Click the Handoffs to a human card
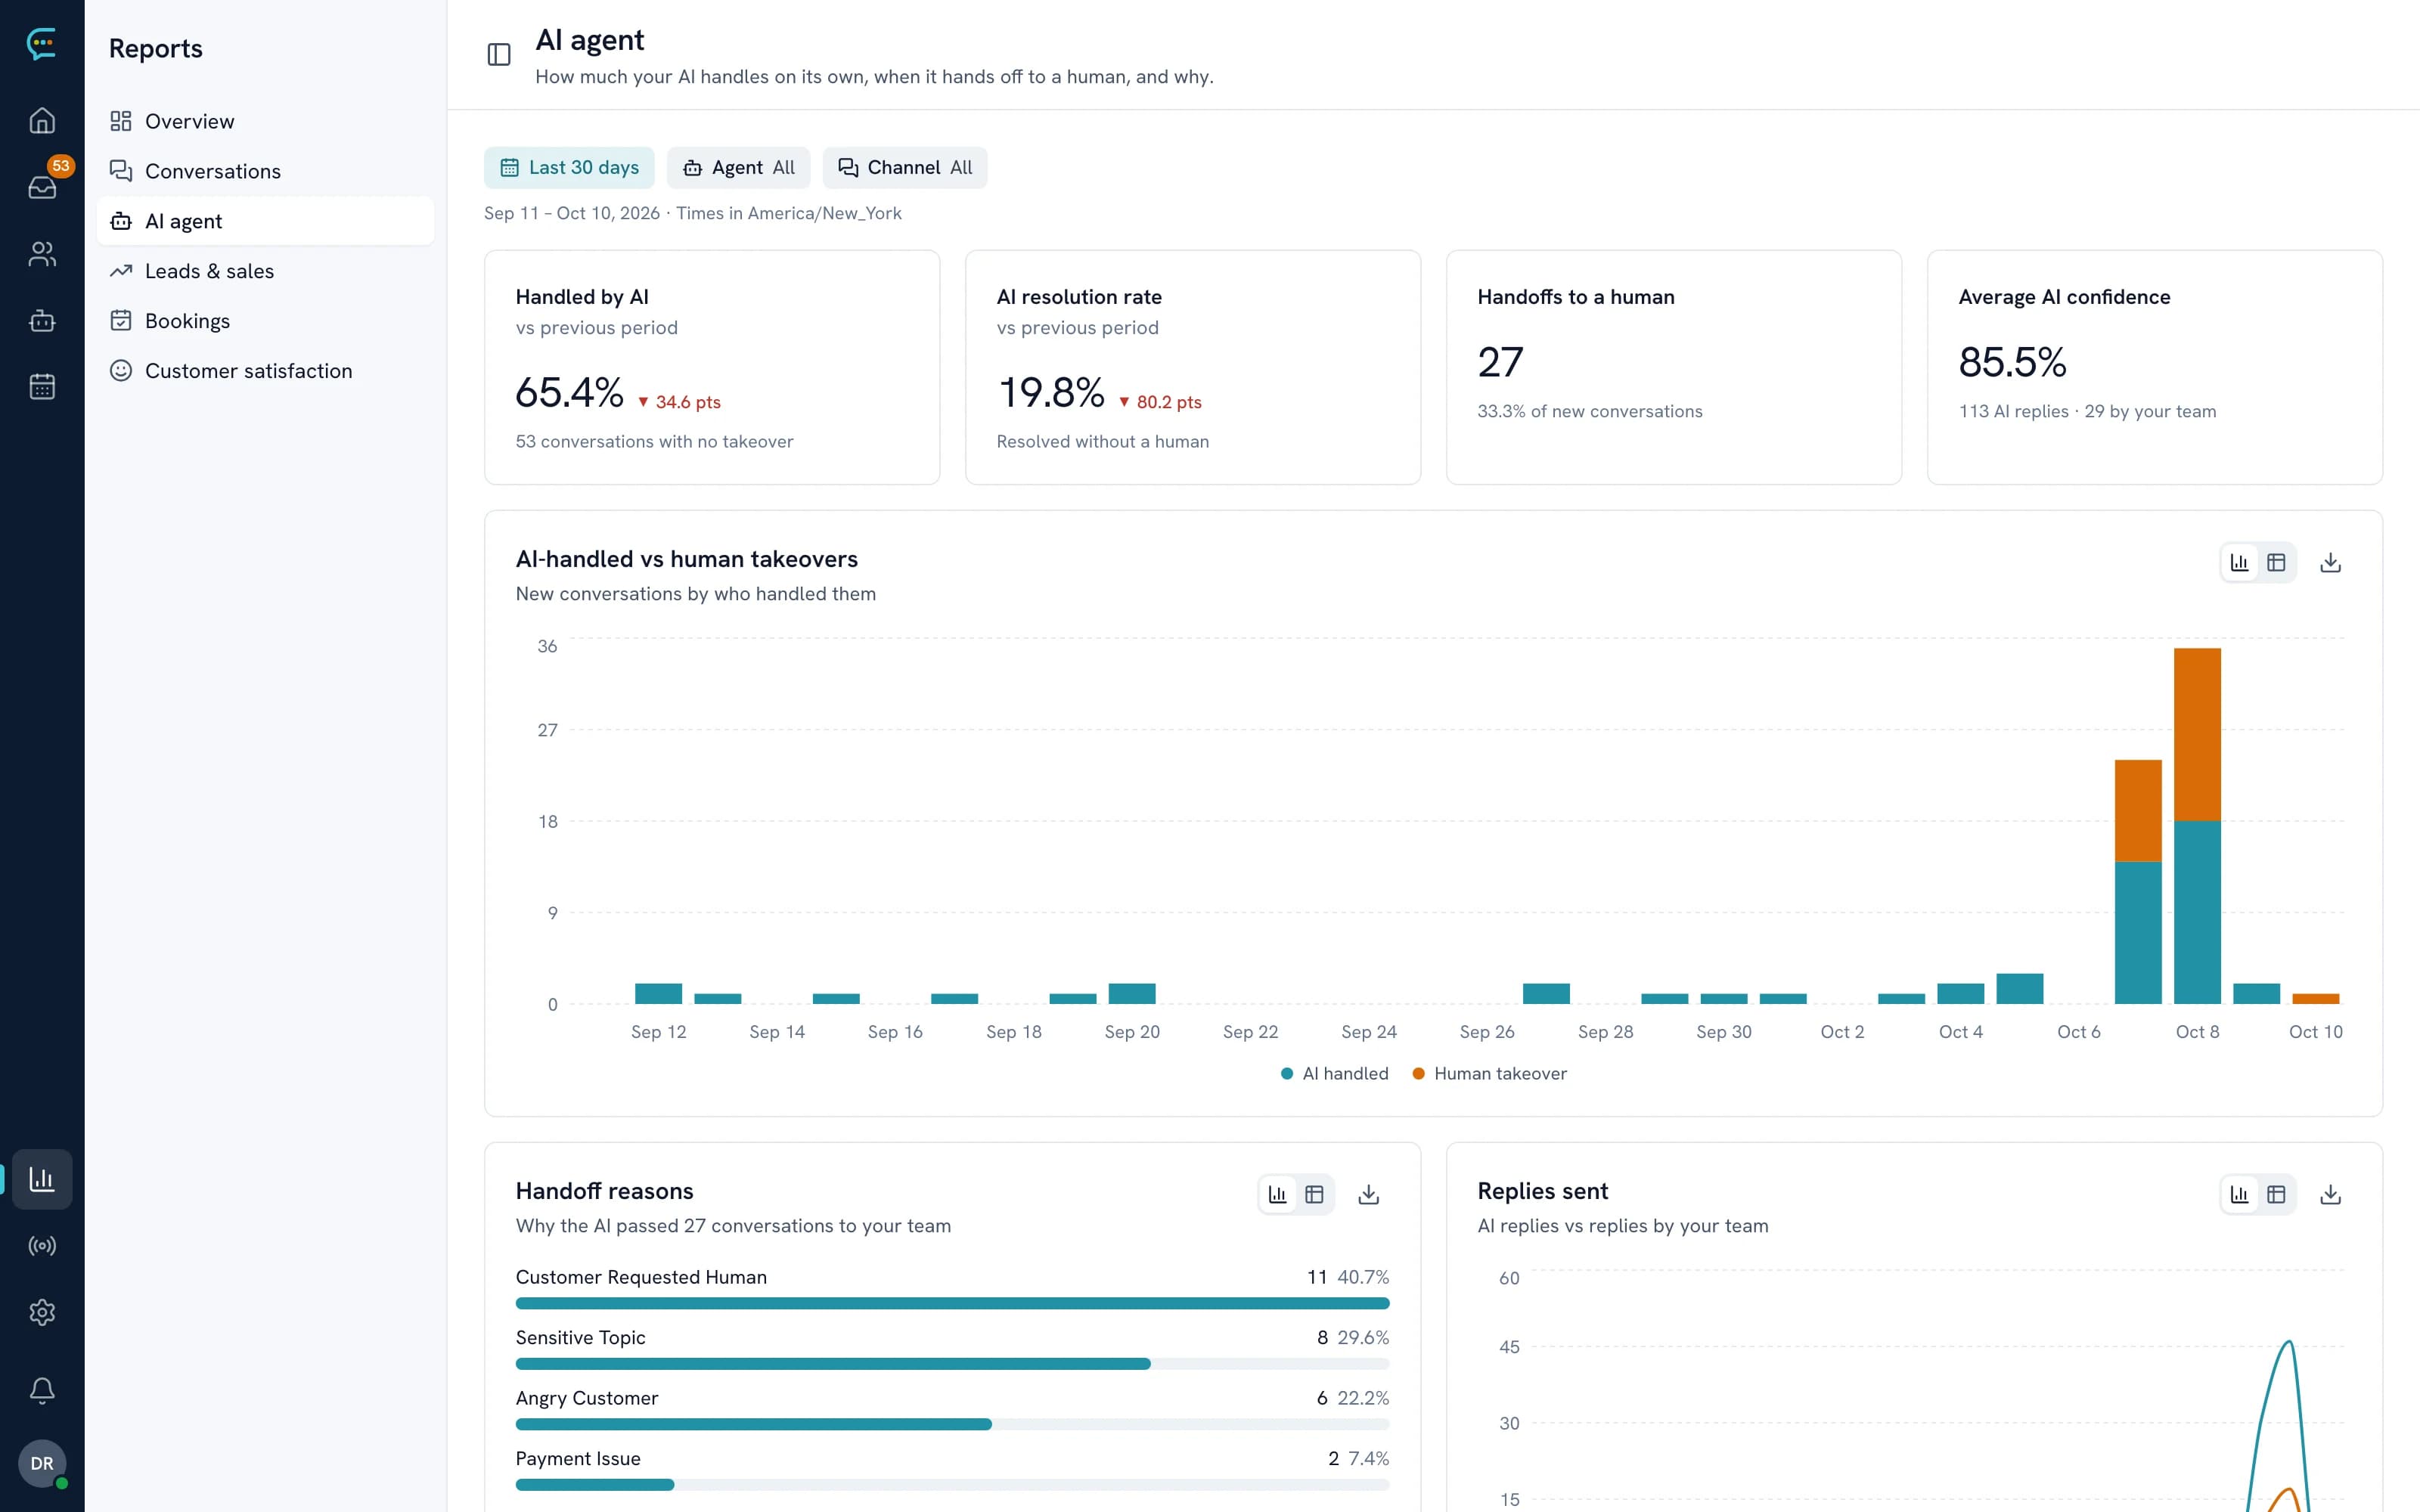 [1673, 367]
